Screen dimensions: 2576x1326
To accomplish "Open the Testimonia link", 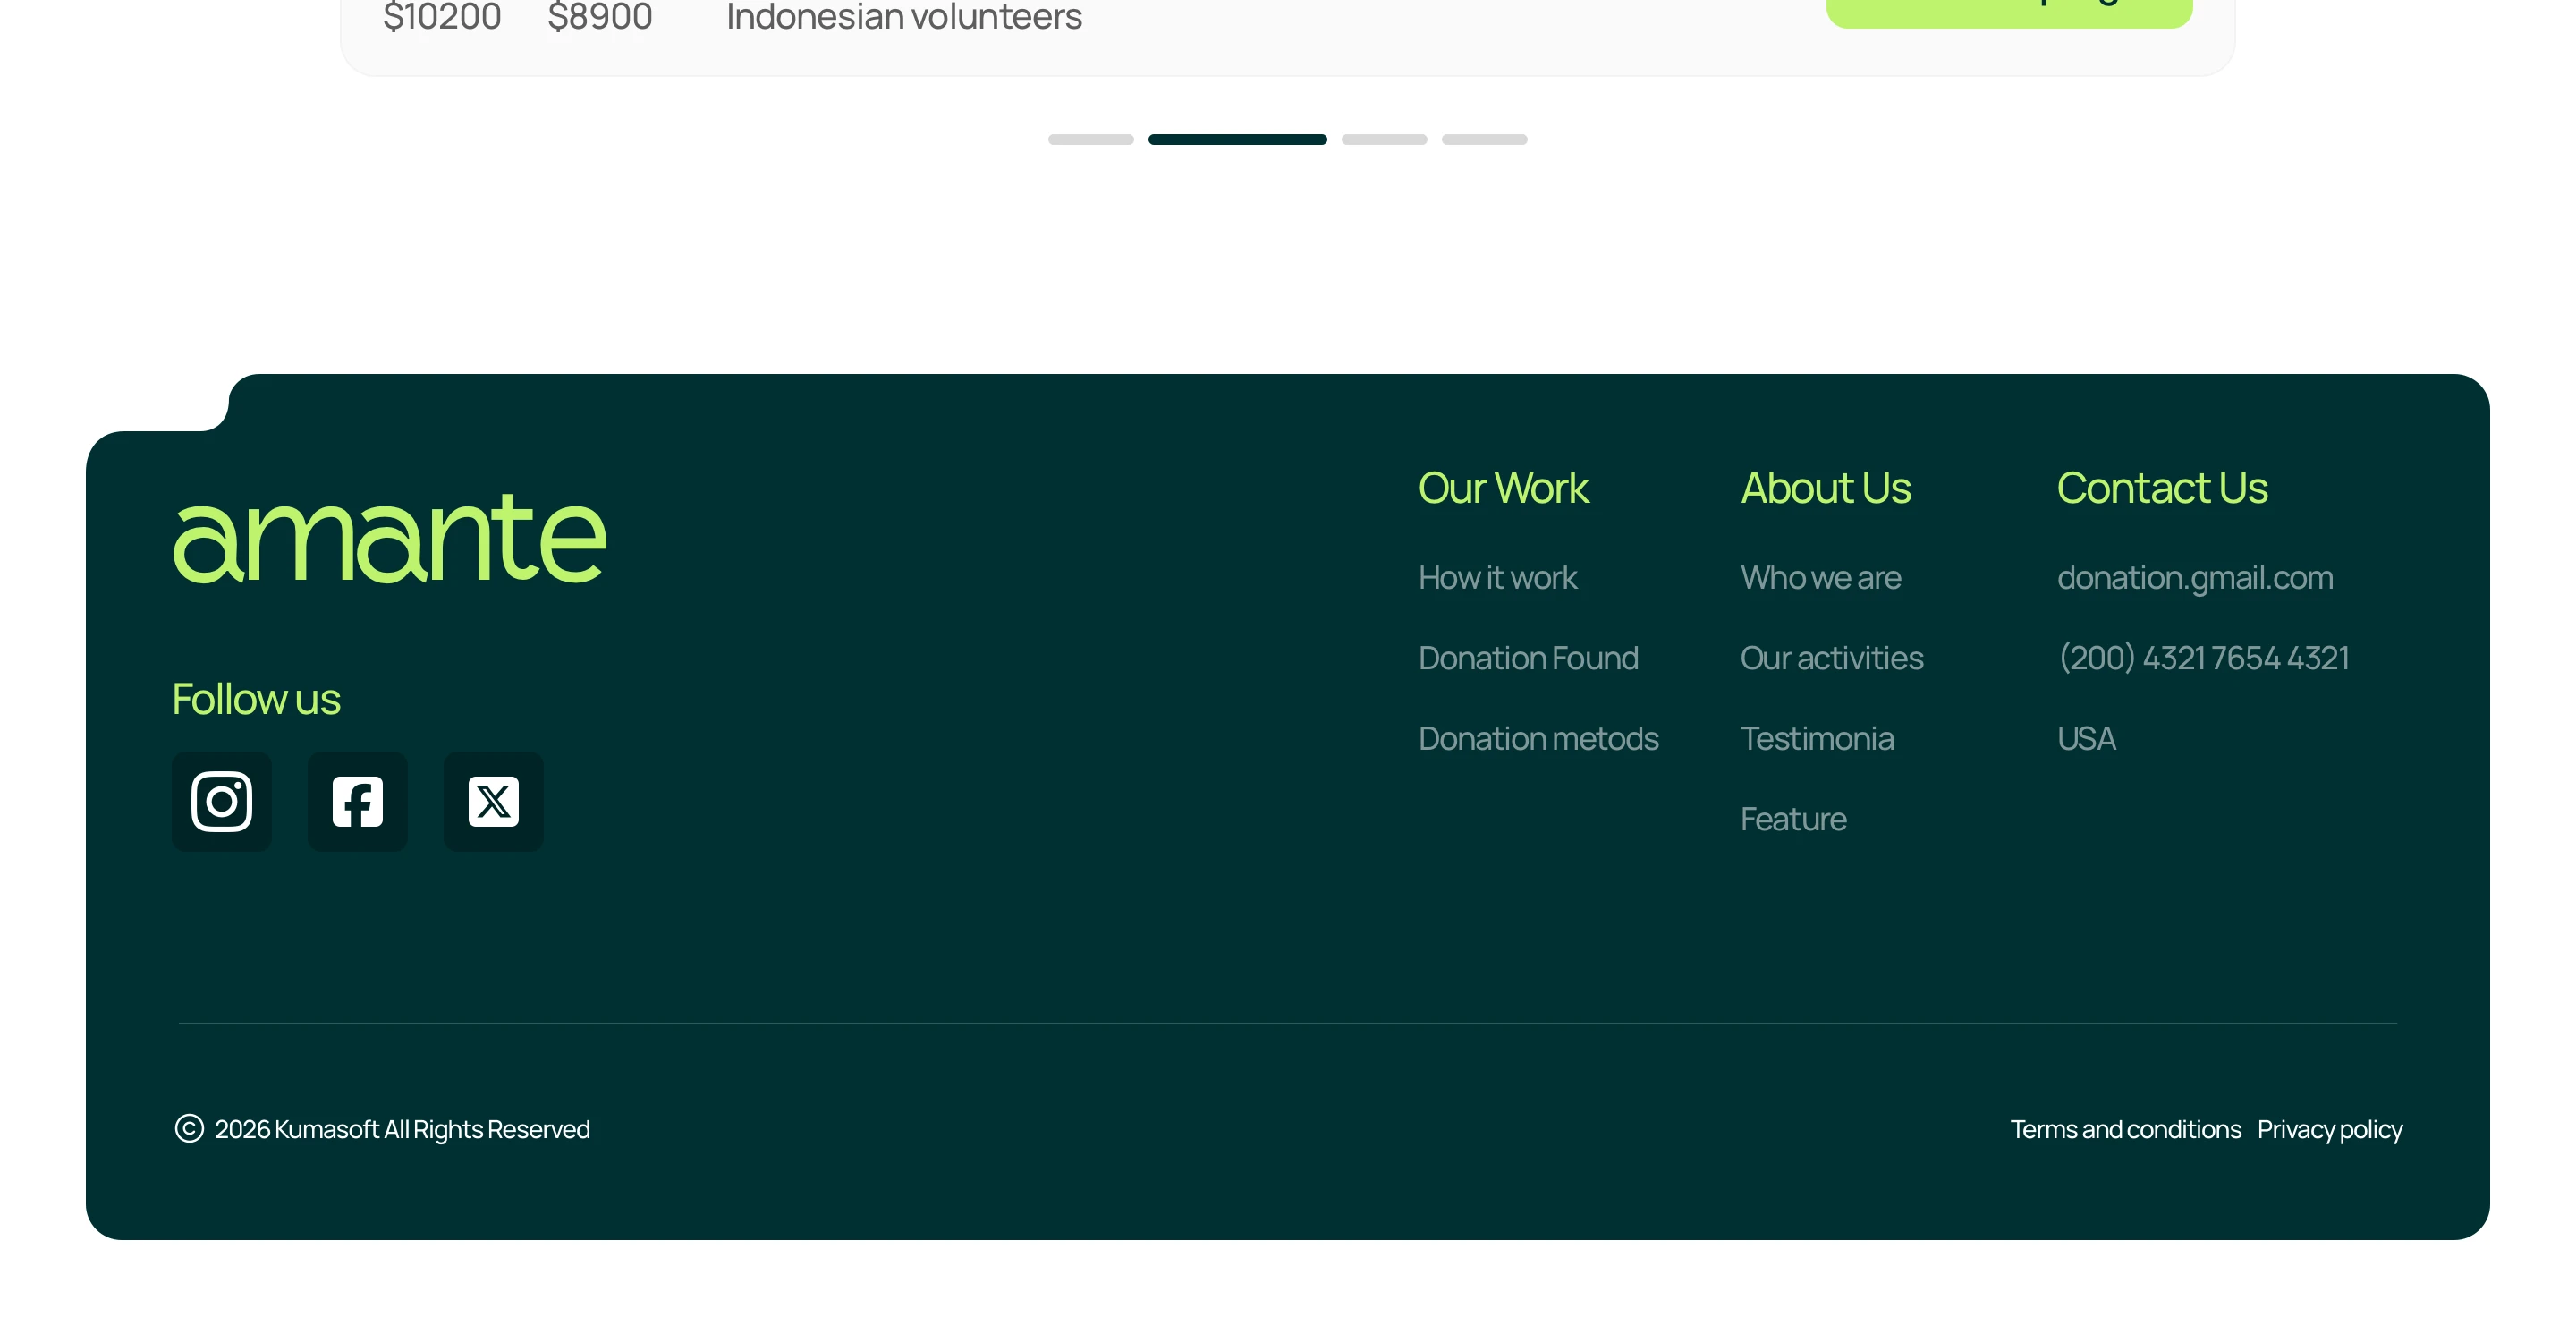I will coord(1817,738).
